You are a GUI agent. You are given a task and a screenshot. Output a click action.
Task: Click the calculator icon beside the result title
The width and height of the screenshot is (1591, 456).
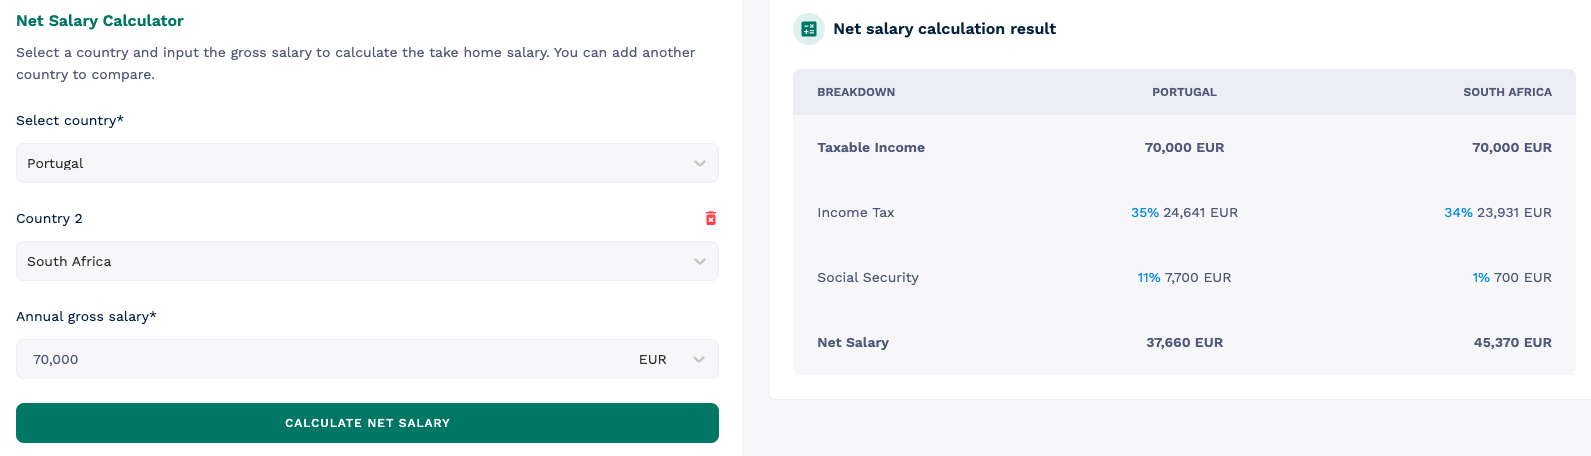pos(809,29)
